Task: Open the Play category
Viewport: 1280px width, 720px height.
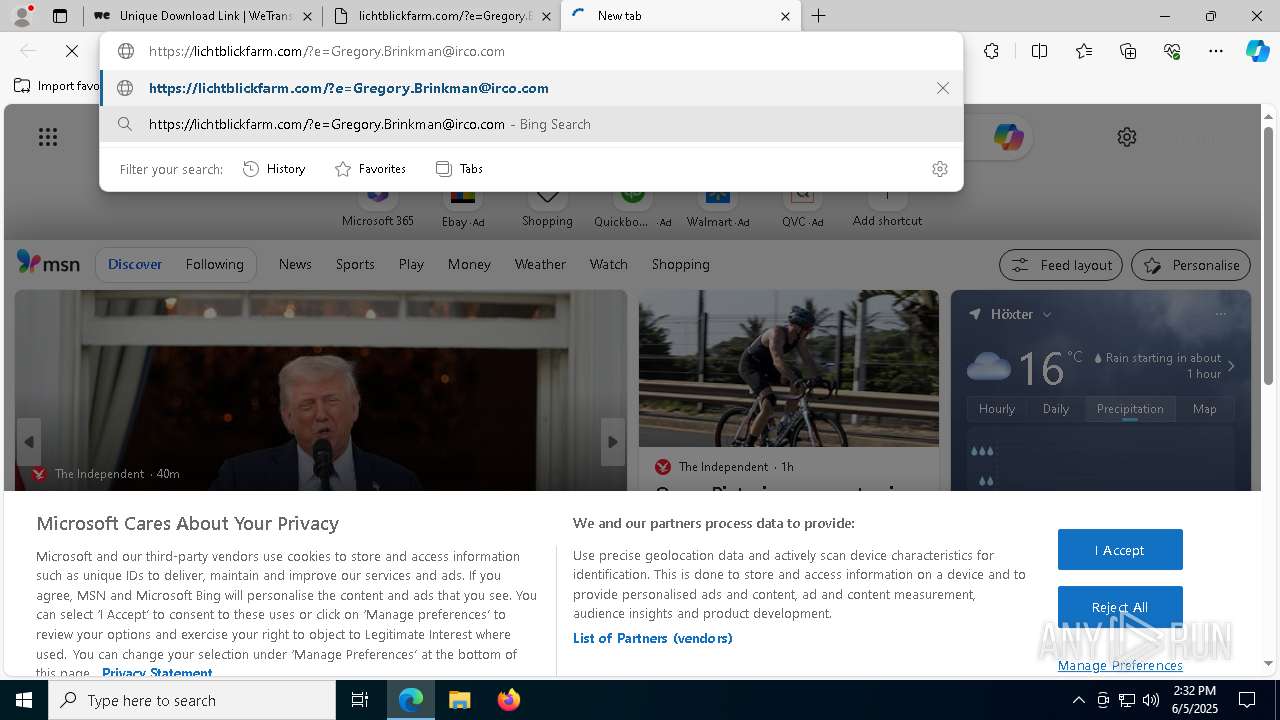Action: [x=411, y=264]
